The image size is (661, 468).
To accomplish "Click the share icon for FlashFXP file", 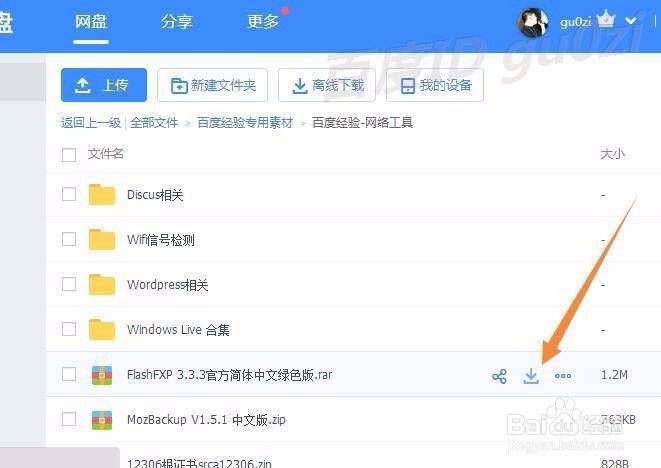I will pyautogui.click(x=499, y=376).
